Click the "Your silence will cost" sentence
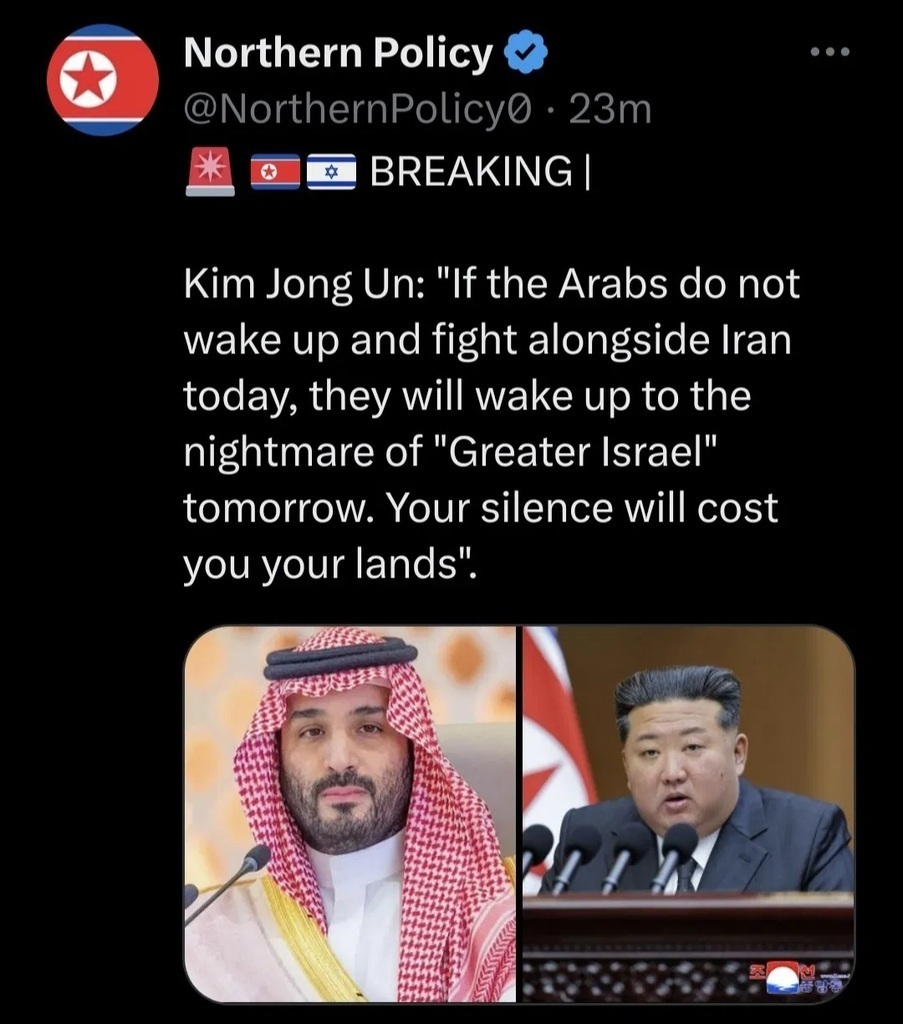Image resolution: width=903 pixels, height=1024 pixels. coord(582,508)
